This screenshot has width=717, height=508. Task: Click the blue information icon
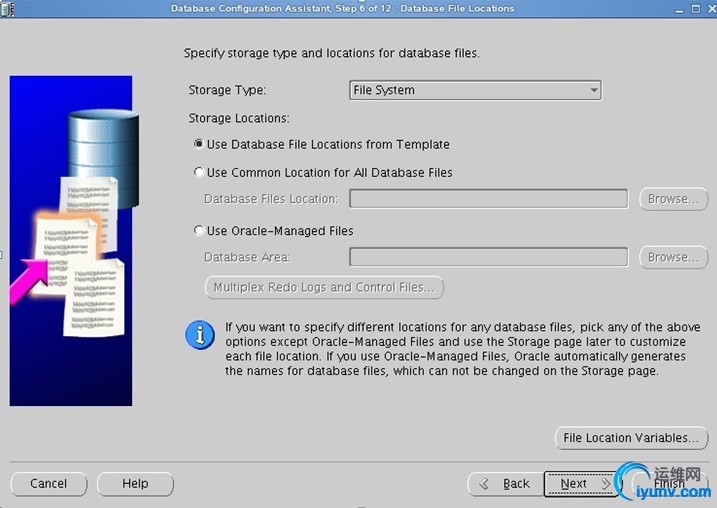200,335
